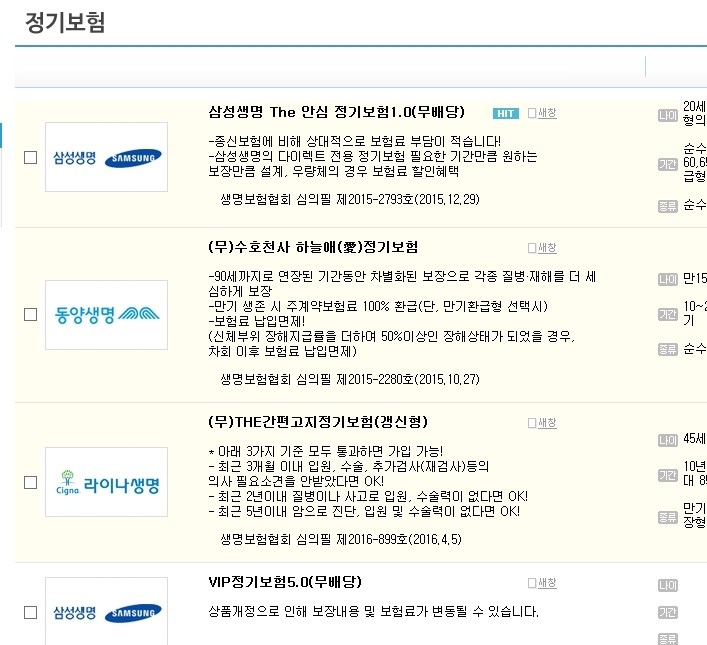
Task: Click text 생명보험협회 심의필 제2015-2793호(2015.12.29)
Action: [350, 199]
